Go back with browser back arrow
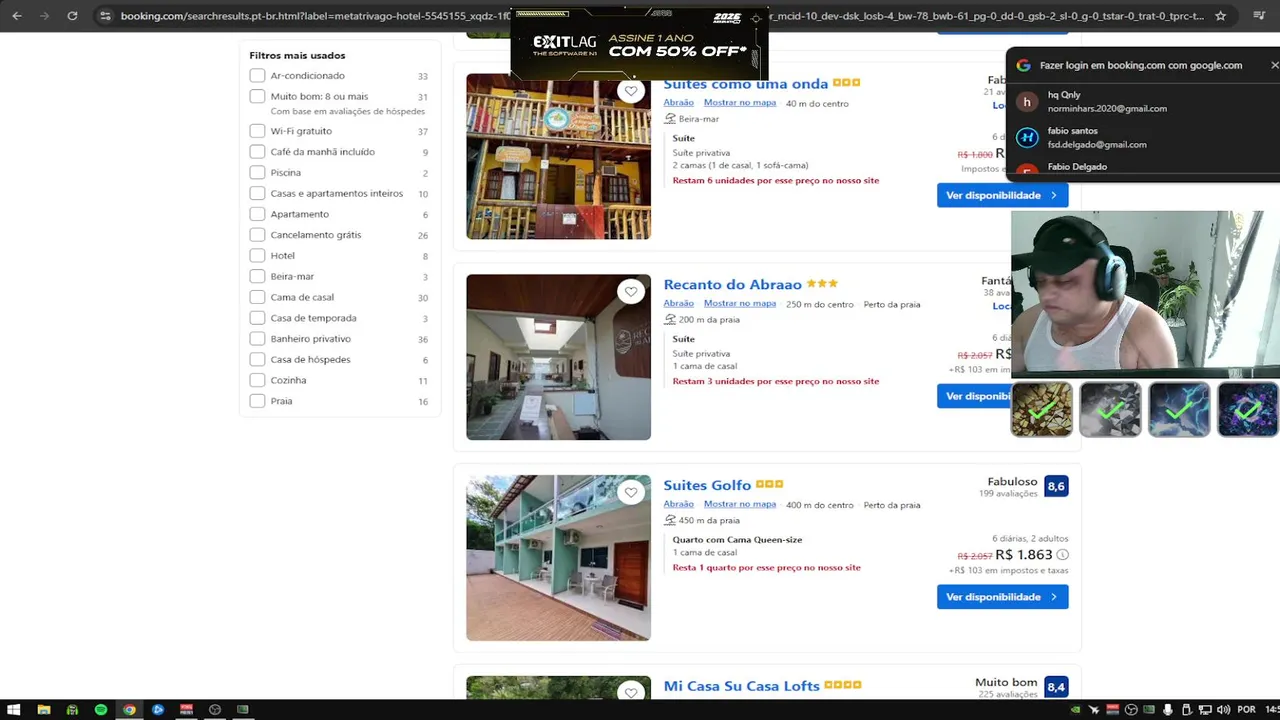Viewport: 1280px width, 720px height. tap(17, 16)
